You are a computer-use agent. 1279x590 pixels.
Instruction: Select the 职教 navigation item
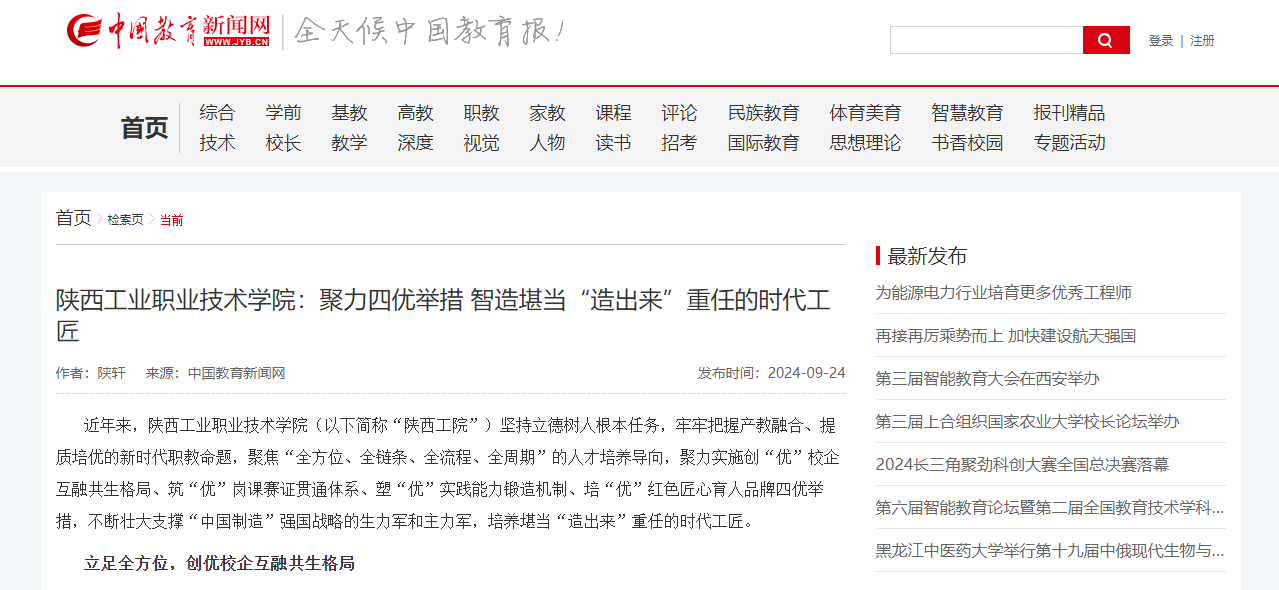(481, 113)
